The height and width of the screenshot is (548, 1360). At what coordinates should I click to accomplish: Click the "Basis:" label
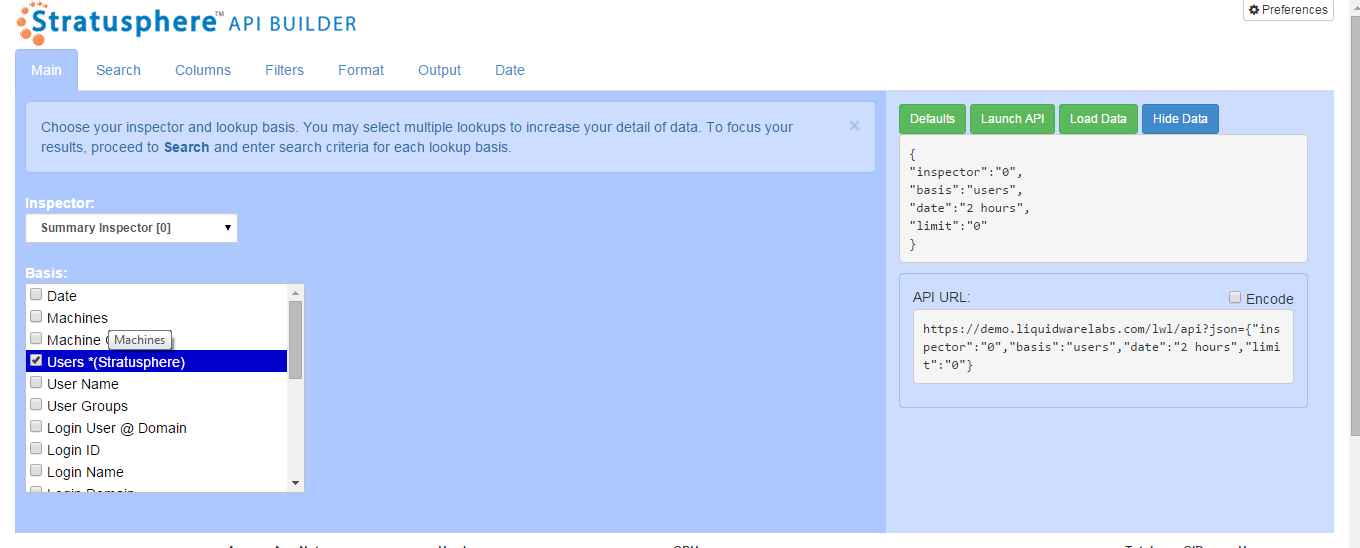point(46,273)
